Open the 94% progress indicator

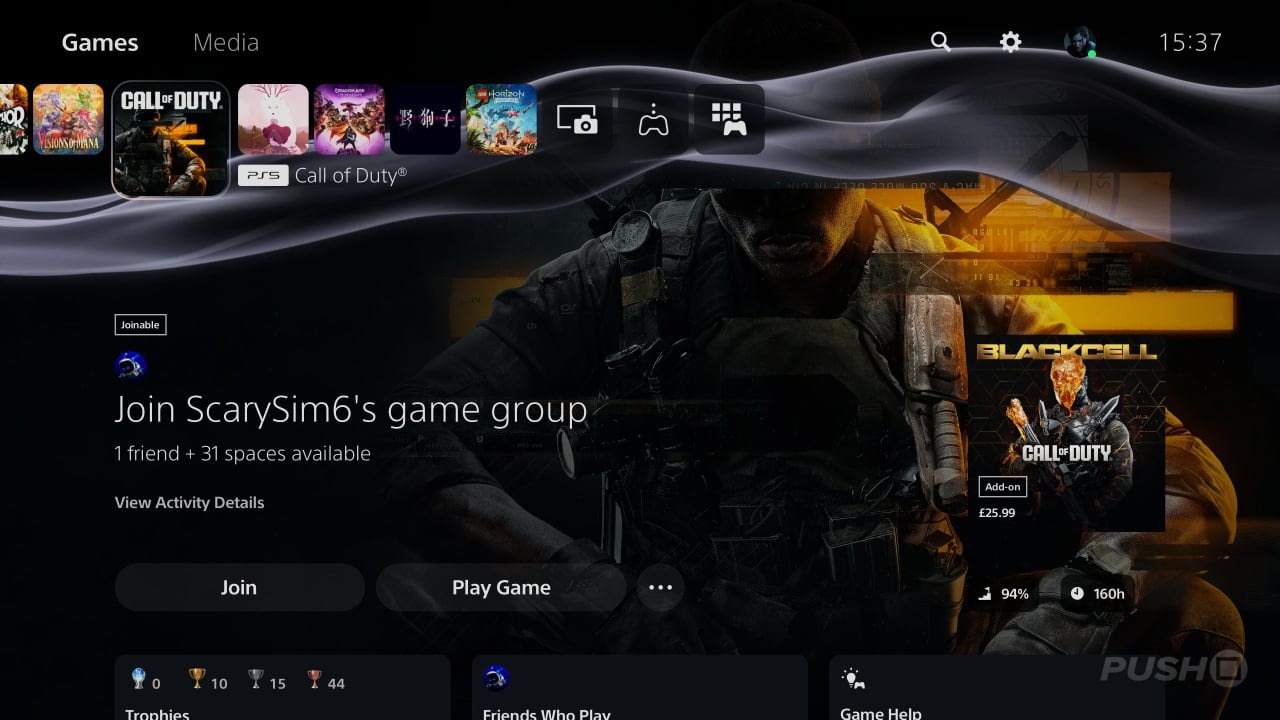point(1004,593)
